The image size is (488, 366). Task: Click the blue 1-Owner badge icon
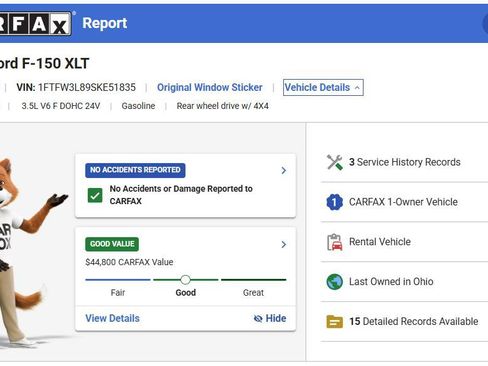[x=334, y=202]
